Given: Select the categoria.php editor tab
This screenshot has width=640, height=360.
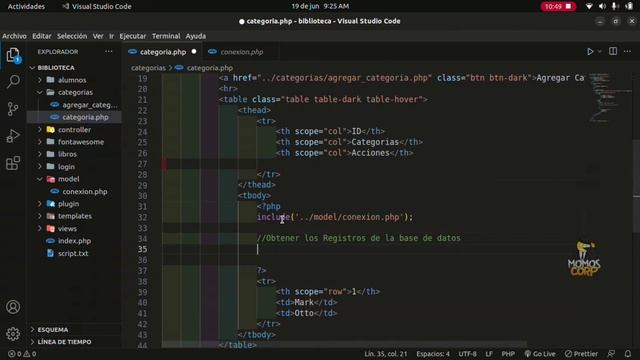Looking at the screenshot, I should (162, 52).
